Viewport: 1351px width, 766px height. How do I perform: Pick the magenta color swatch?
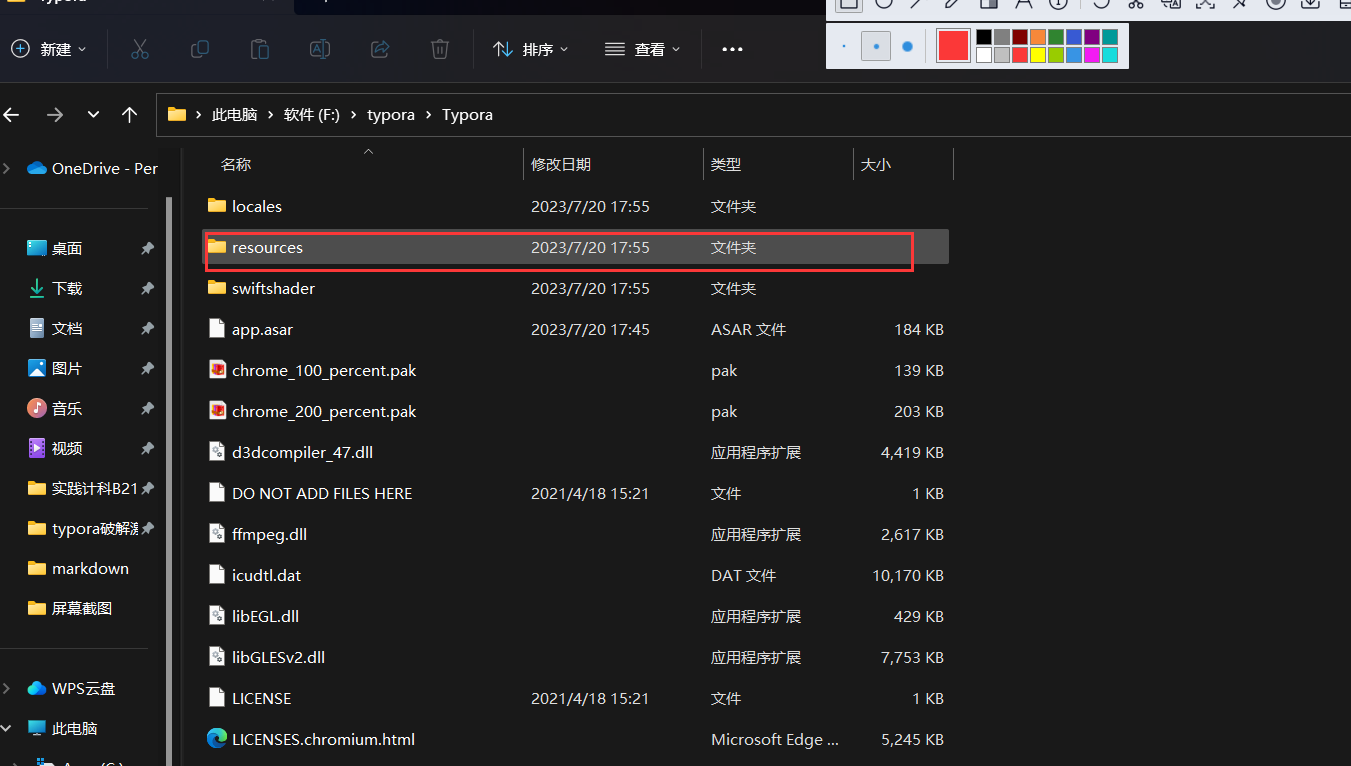[1092, 55]
